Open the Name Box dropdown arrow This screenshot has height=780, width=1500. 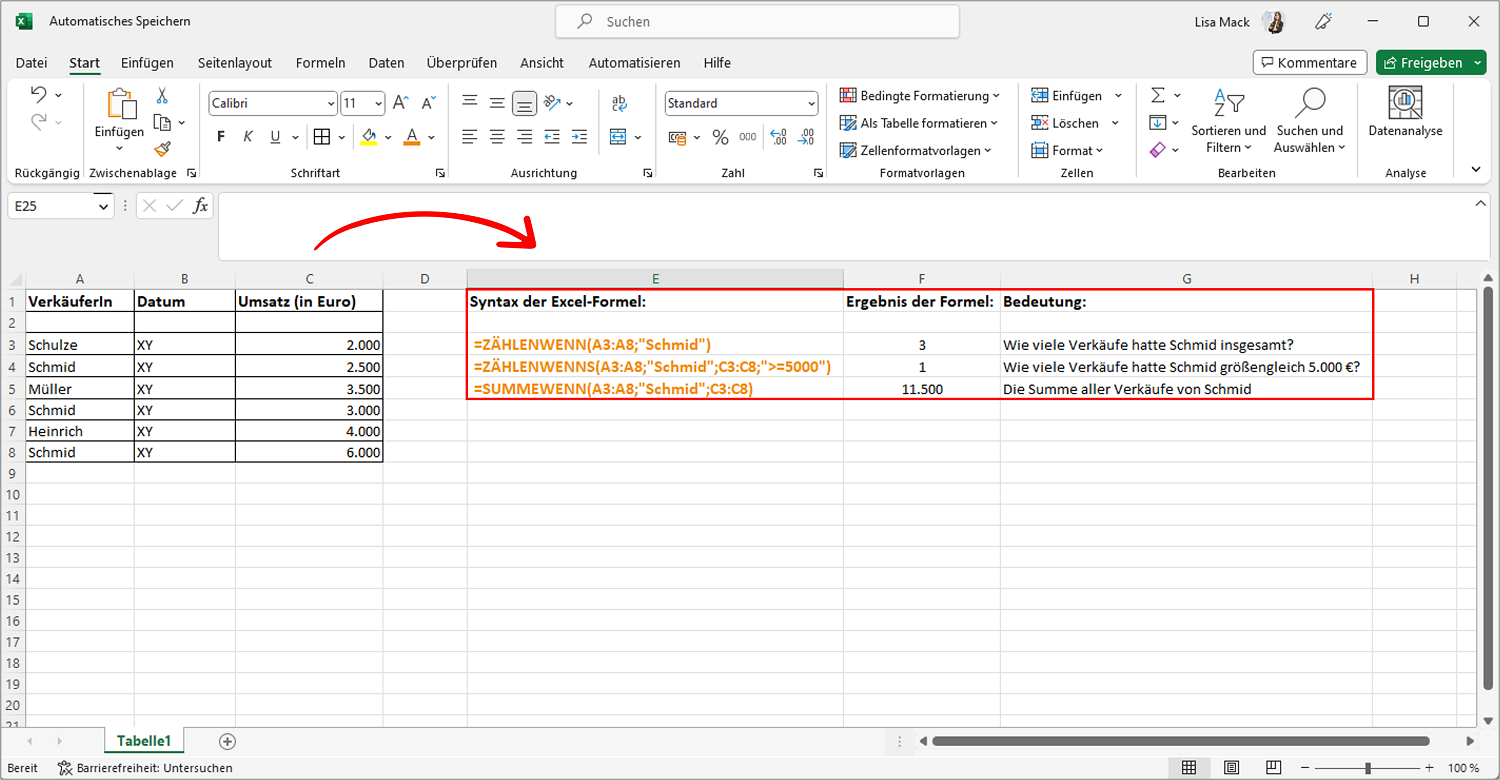103,206
